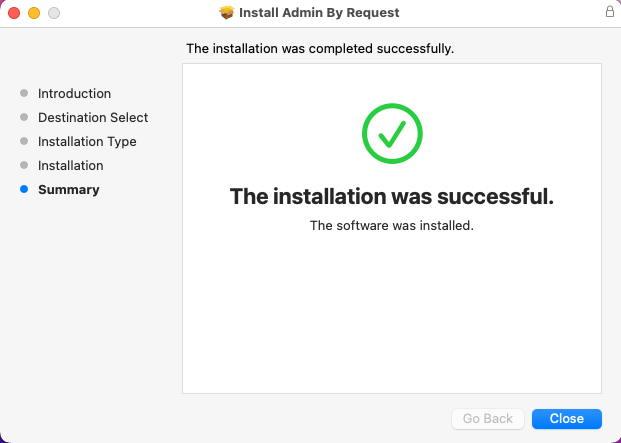Click the lock icon in title bar
This screenshot has height=443, width=621.
[x=610, y=11]
